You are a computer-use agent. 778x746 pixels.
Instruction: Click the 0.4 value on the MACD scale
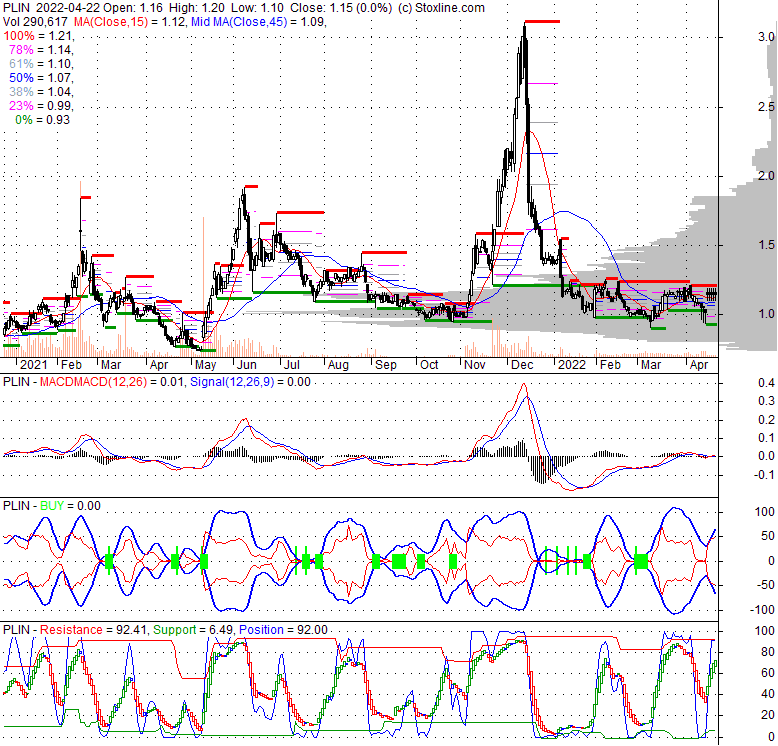pos(766,383)
